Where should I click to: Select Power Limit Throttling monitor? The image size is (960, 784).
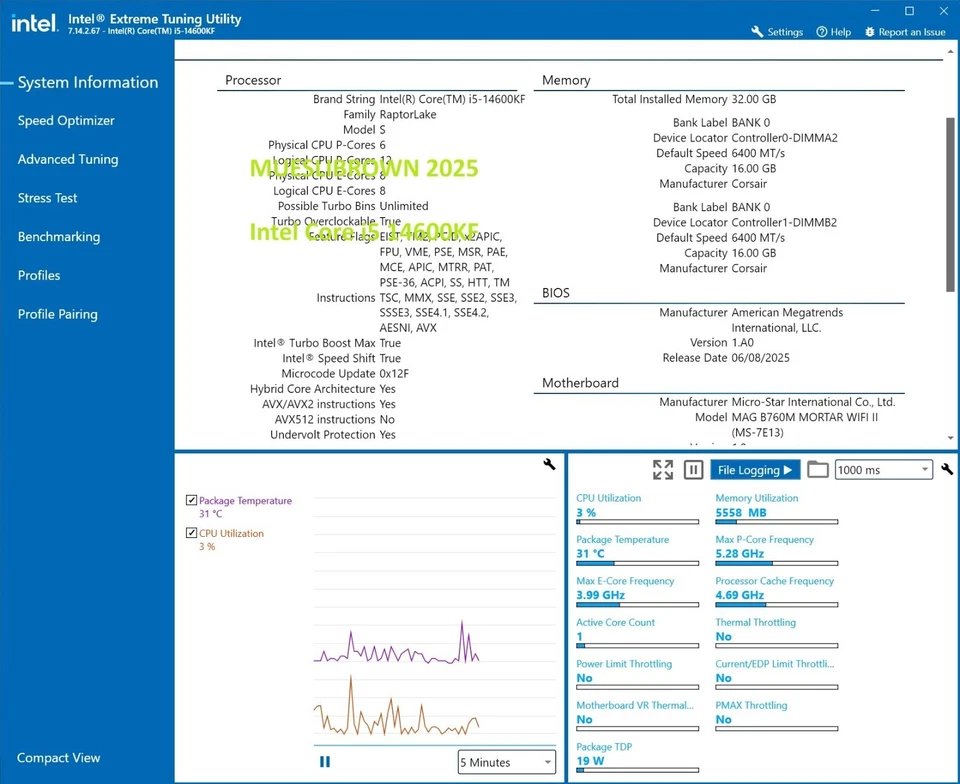point(637,674)
